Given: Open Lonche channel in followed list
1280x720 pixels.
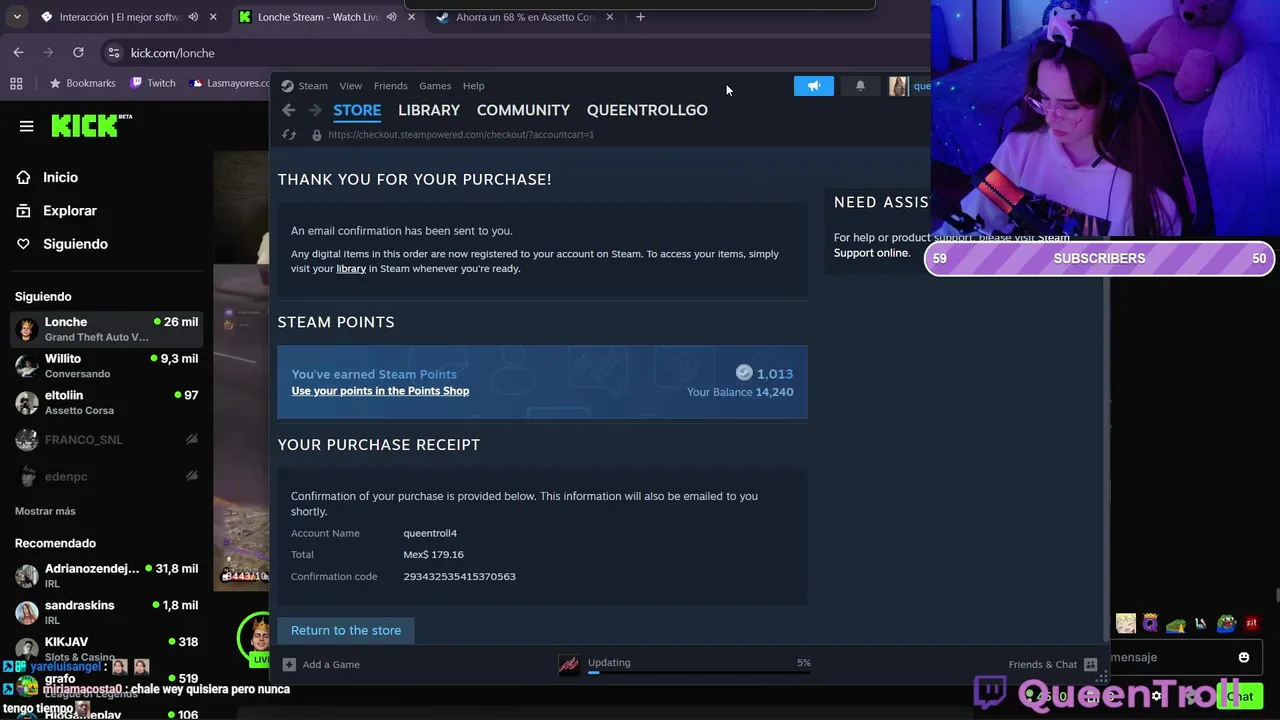Looking at the screenshot, I should click(x=106, y=329).
